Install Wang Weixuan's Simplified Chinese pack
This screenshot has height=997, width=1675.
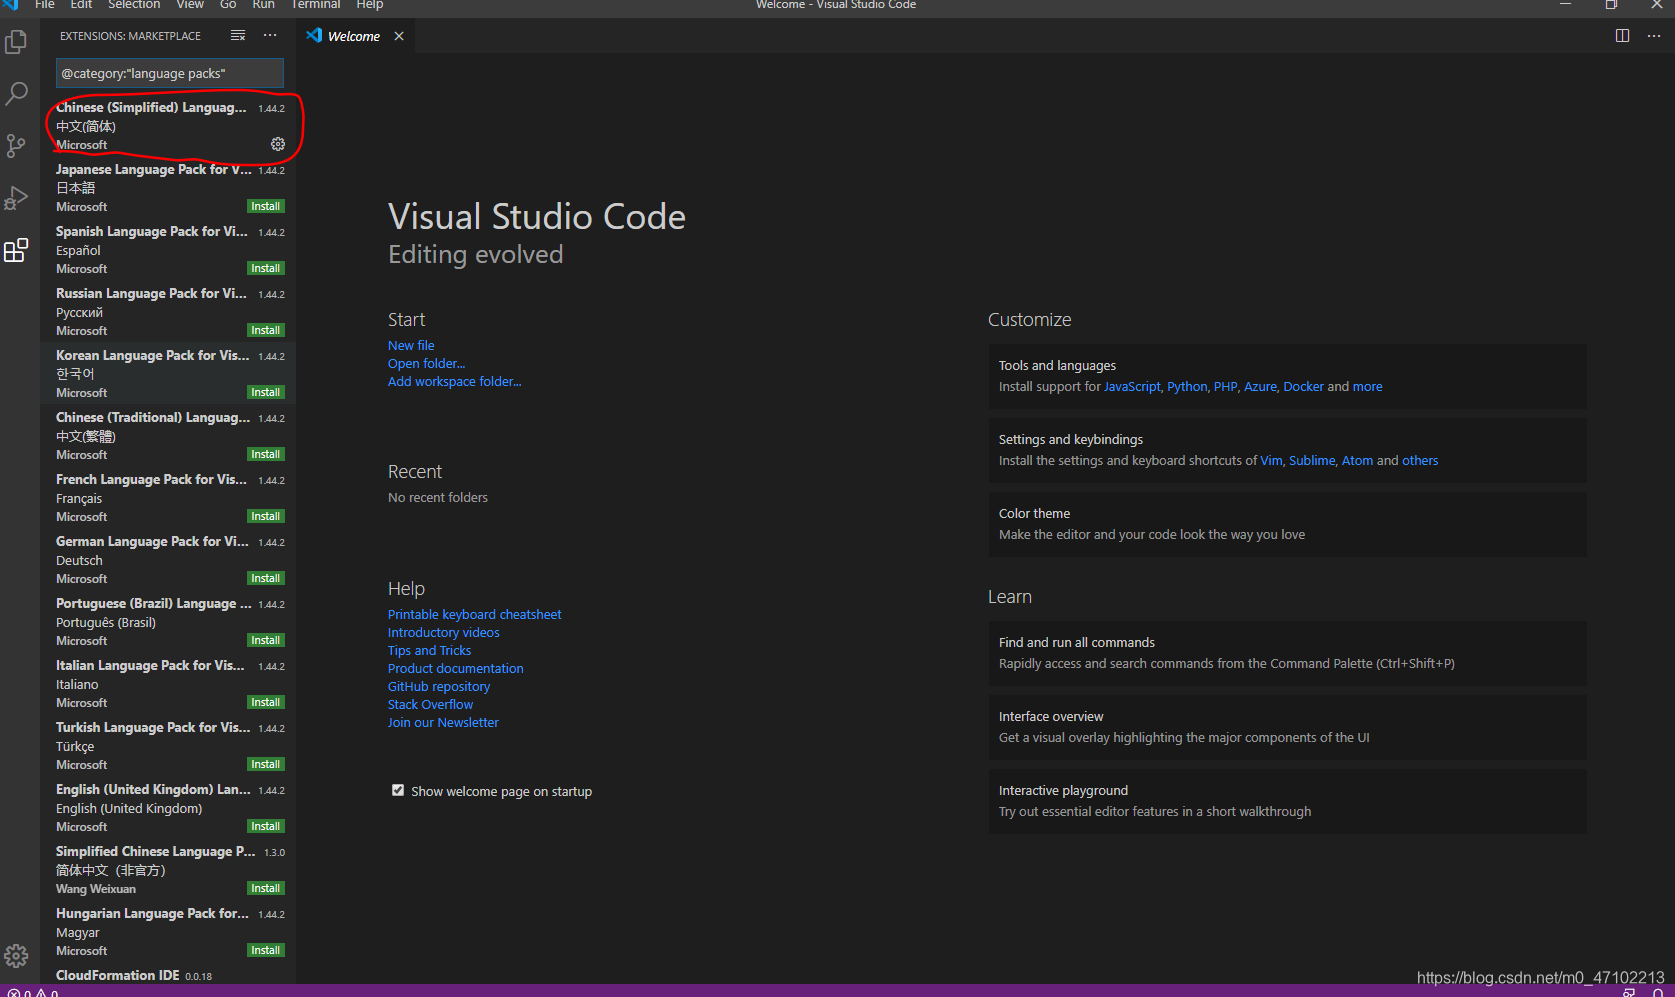(266, 888)
